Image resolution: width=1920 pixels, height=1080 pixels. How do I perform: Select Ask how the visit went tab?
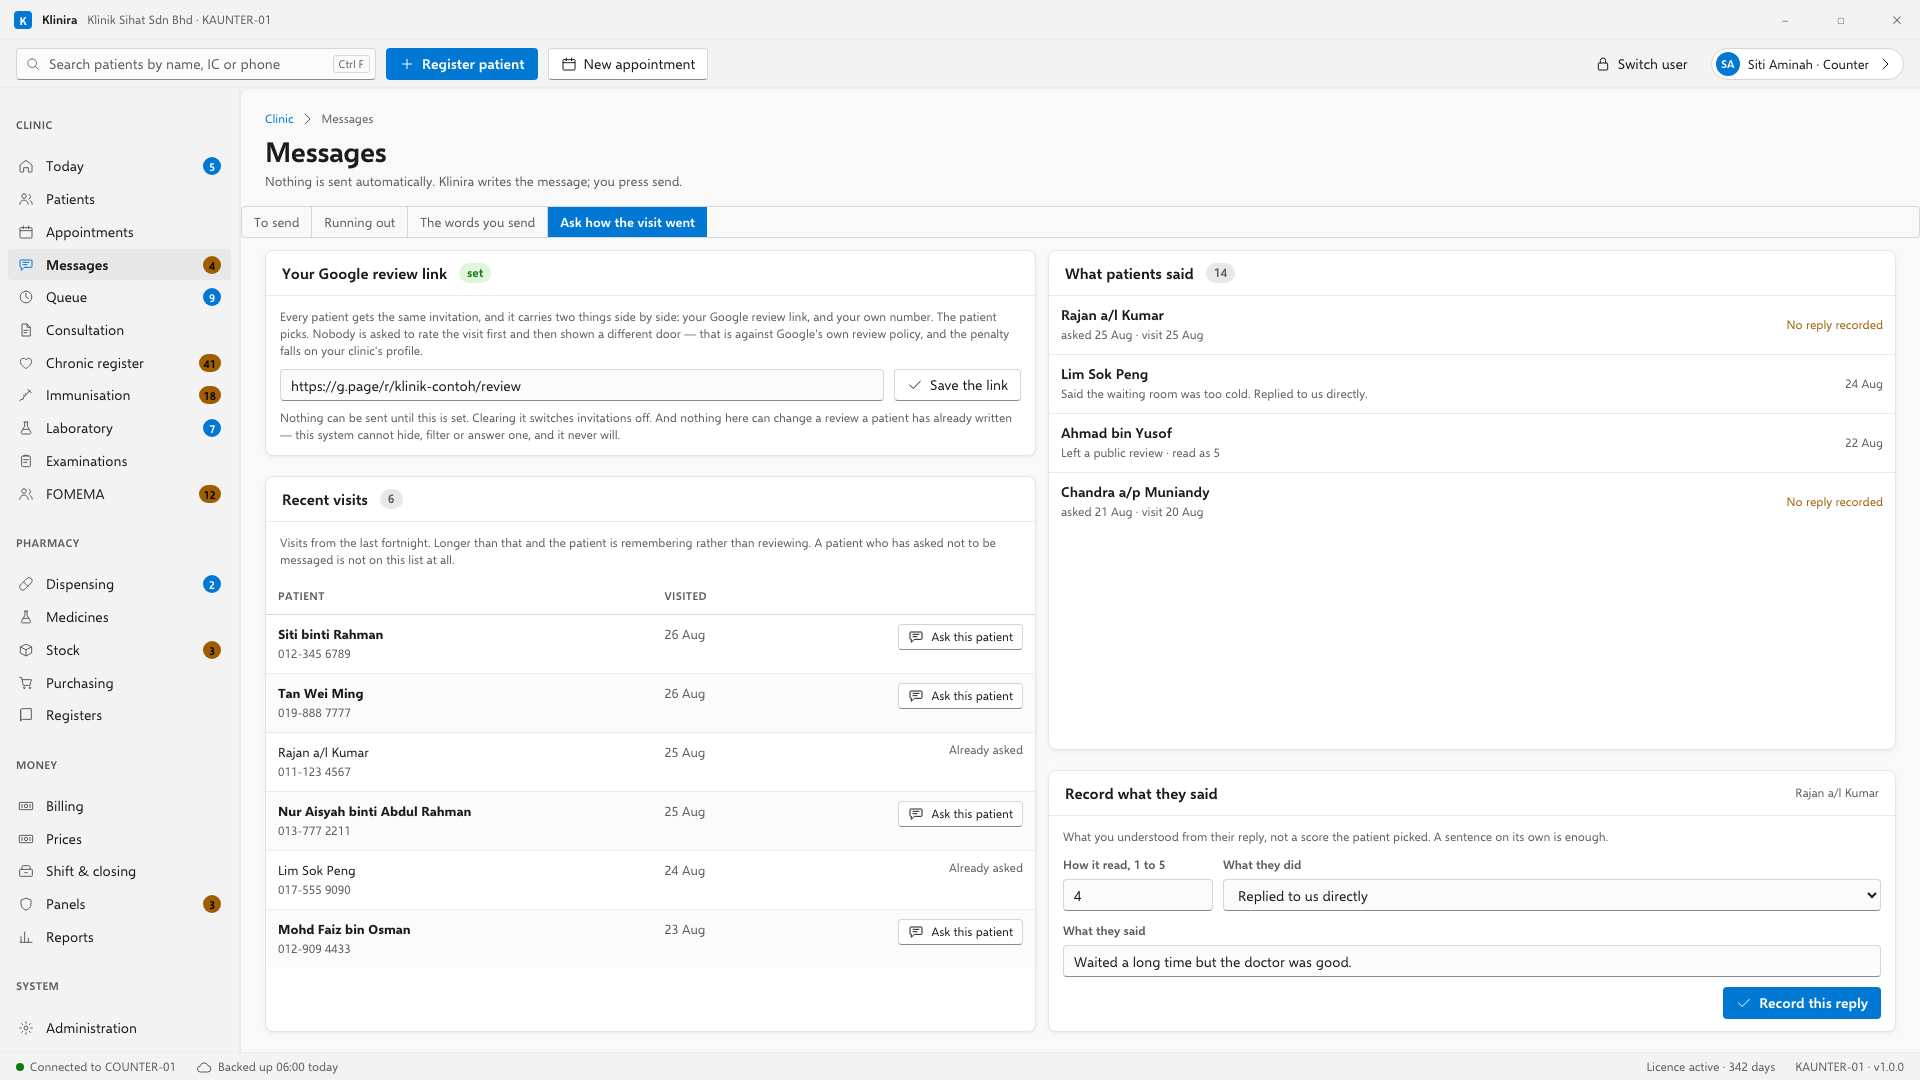627,222
